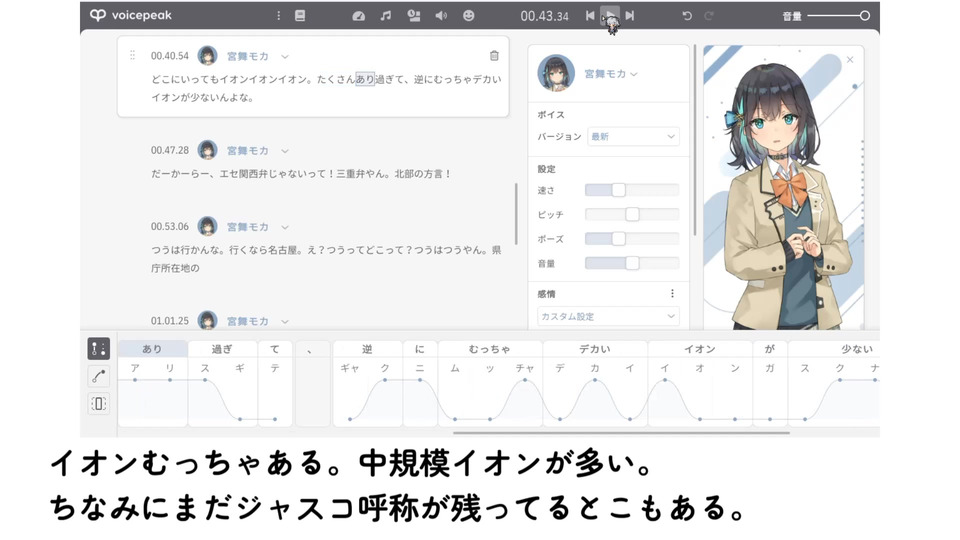Screen dimensions: 960x540
Task: Open 宮舞モカ narrator dropdown in settings panel
Action: click(610, 73)
